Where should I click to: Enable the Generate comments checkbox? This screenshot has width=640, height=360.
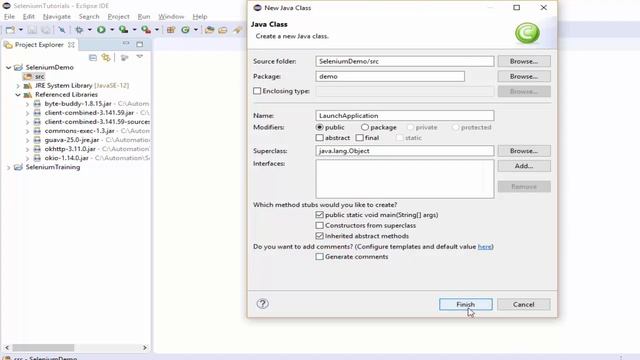click(x=320, y=257)
